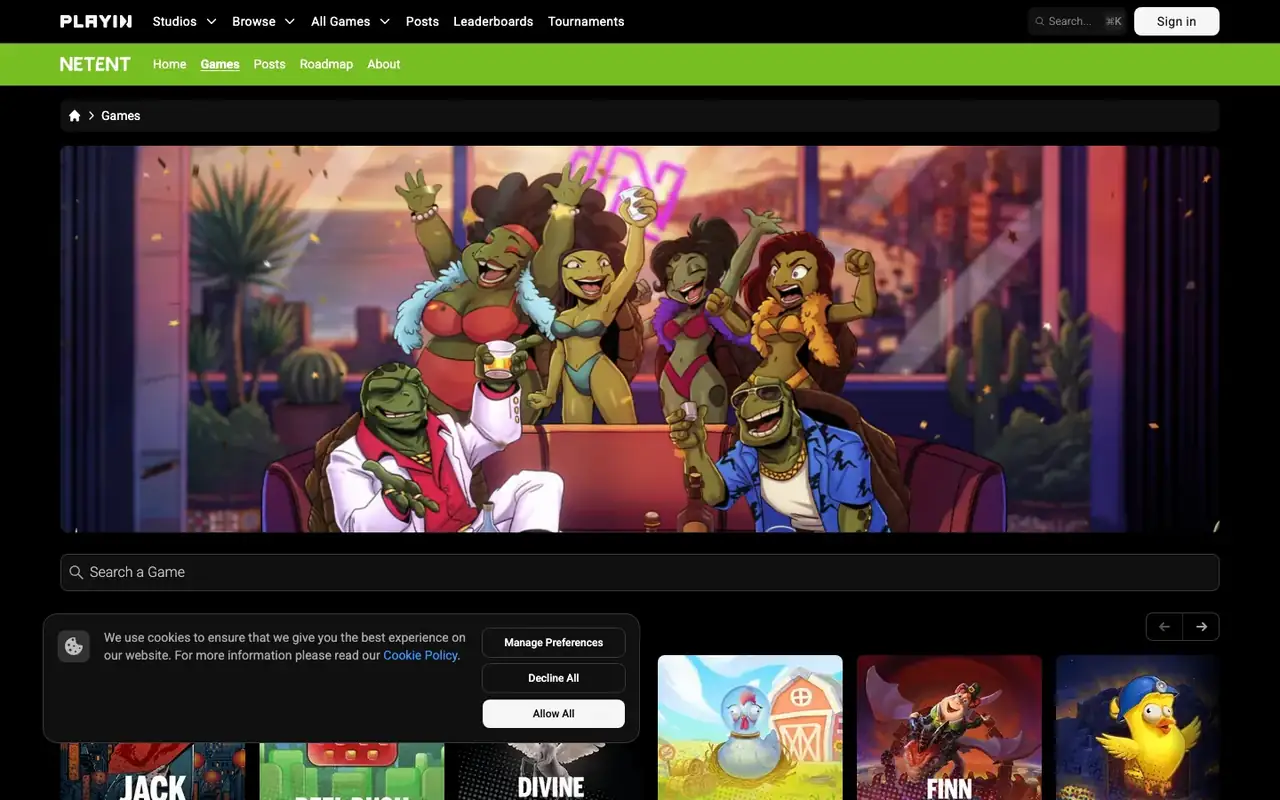Expand the All Games dropdown
1280x800 pixels.
point(351,21)
